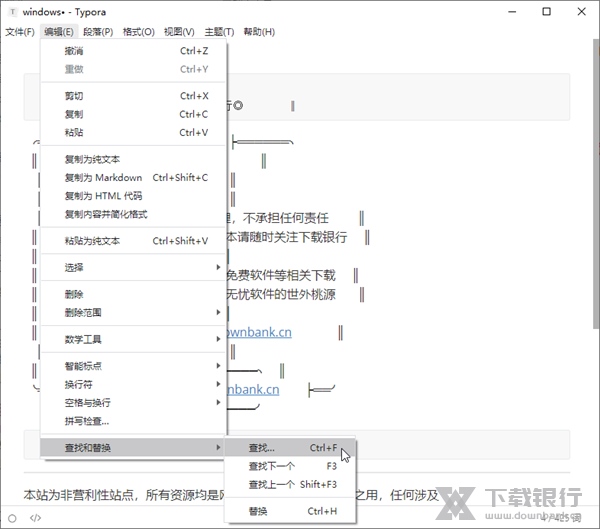The height and width of the screenshot is (529, 600).
Task: Open the 视图(V) menu
Action: tap(179, 32)
